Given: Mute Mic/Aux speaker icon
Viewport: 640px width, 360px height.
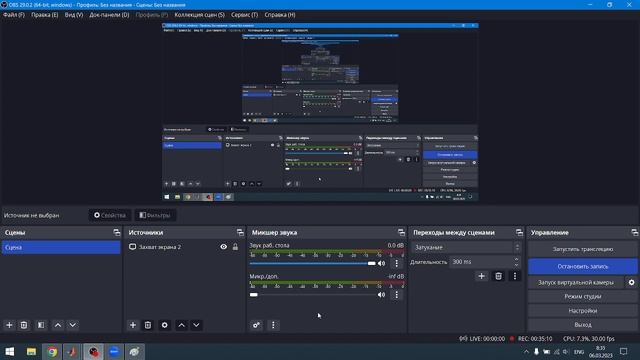Looking at the screenshot, I should point(382,294).
